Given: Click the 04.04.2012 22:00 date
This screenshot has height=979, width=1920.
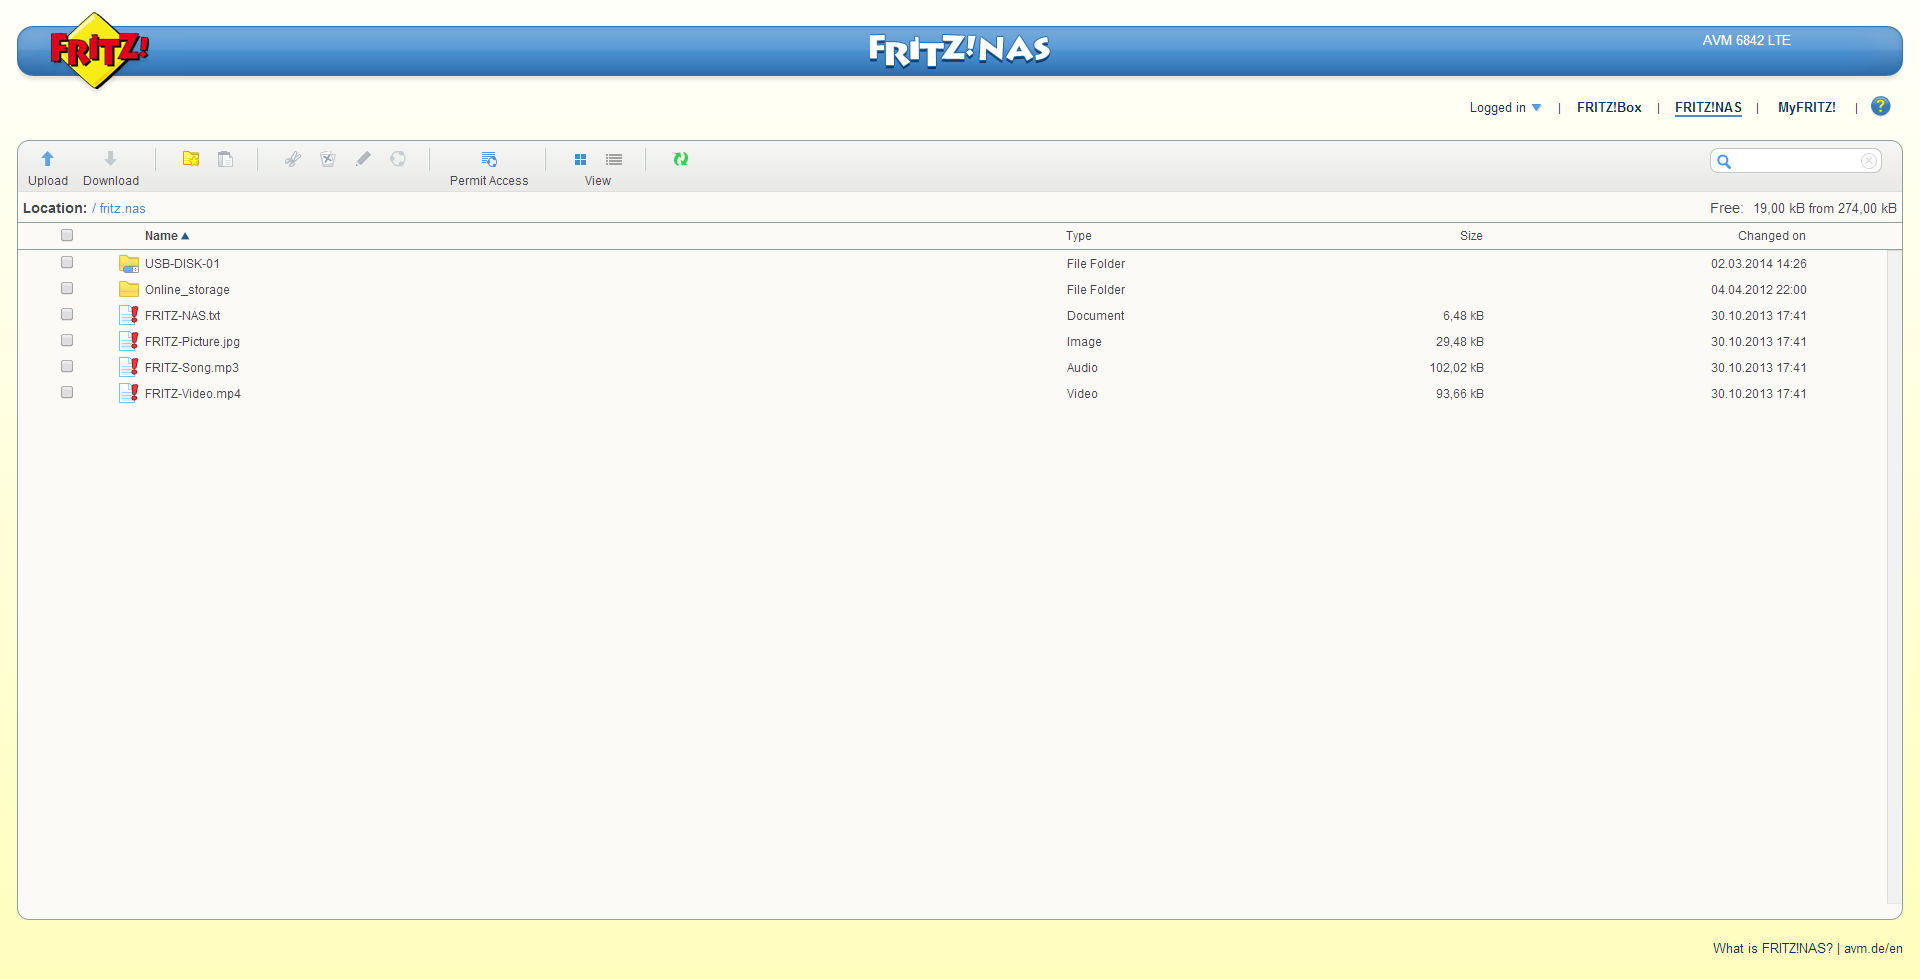Looking at the screenshot, I should pyautogui.click(x=1758, y=290).
